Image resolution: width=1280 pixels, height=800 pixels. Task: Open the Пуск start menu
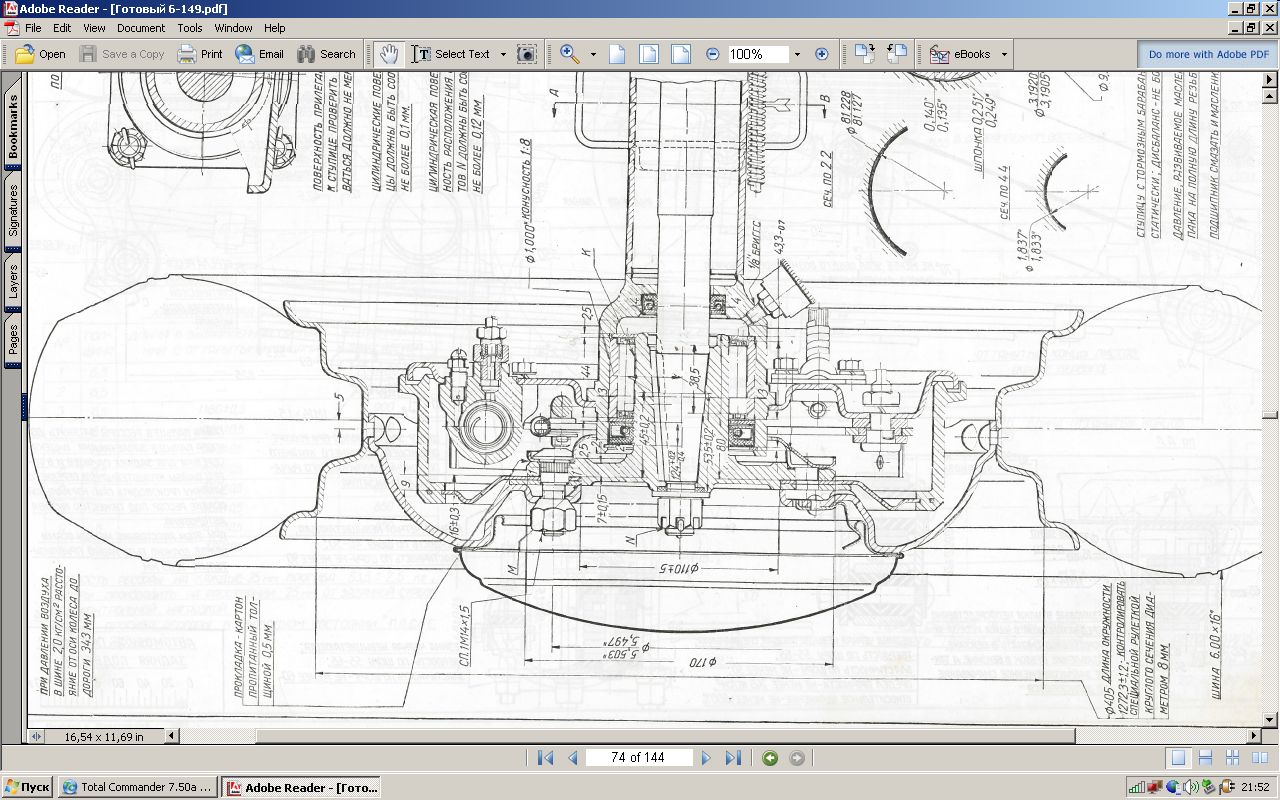(28, 787)
